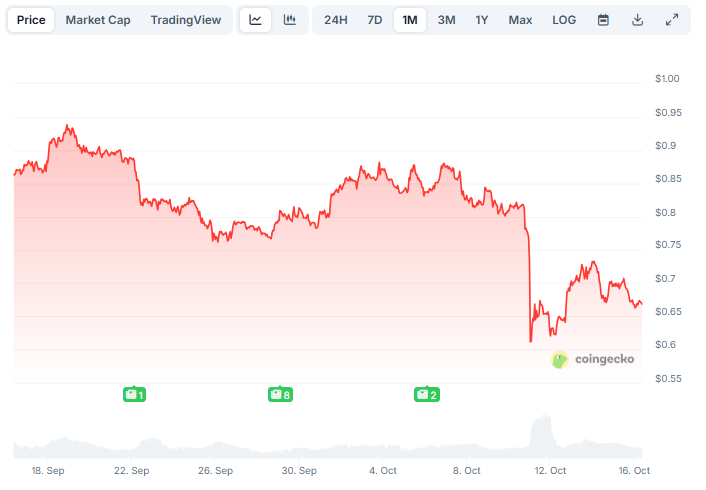Select the 1Y time range

point(482,20)
